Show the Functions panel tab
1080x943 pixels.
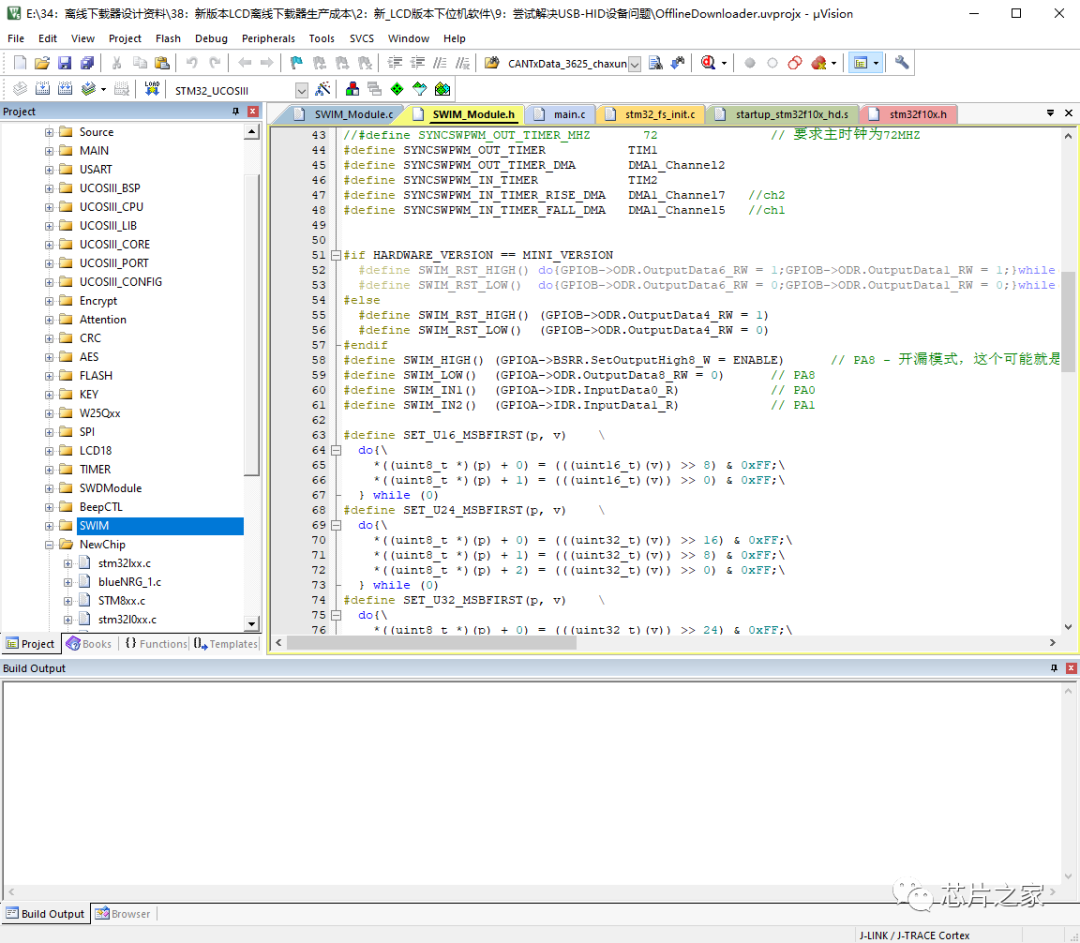click(x=156, y=643)
